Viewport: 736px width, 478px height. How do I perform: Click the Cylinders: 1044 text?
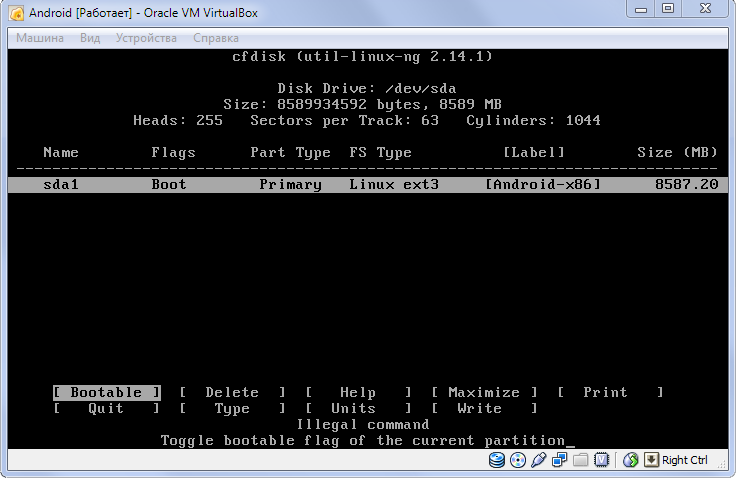coord(534,121)
